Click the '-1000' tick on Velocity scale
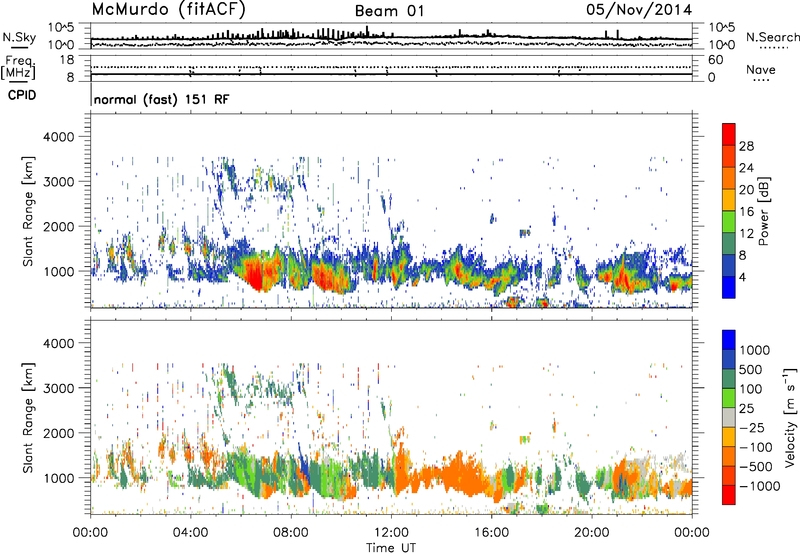Image resolution: width=800 pixels, height=554 pixels. coord(760,486)
